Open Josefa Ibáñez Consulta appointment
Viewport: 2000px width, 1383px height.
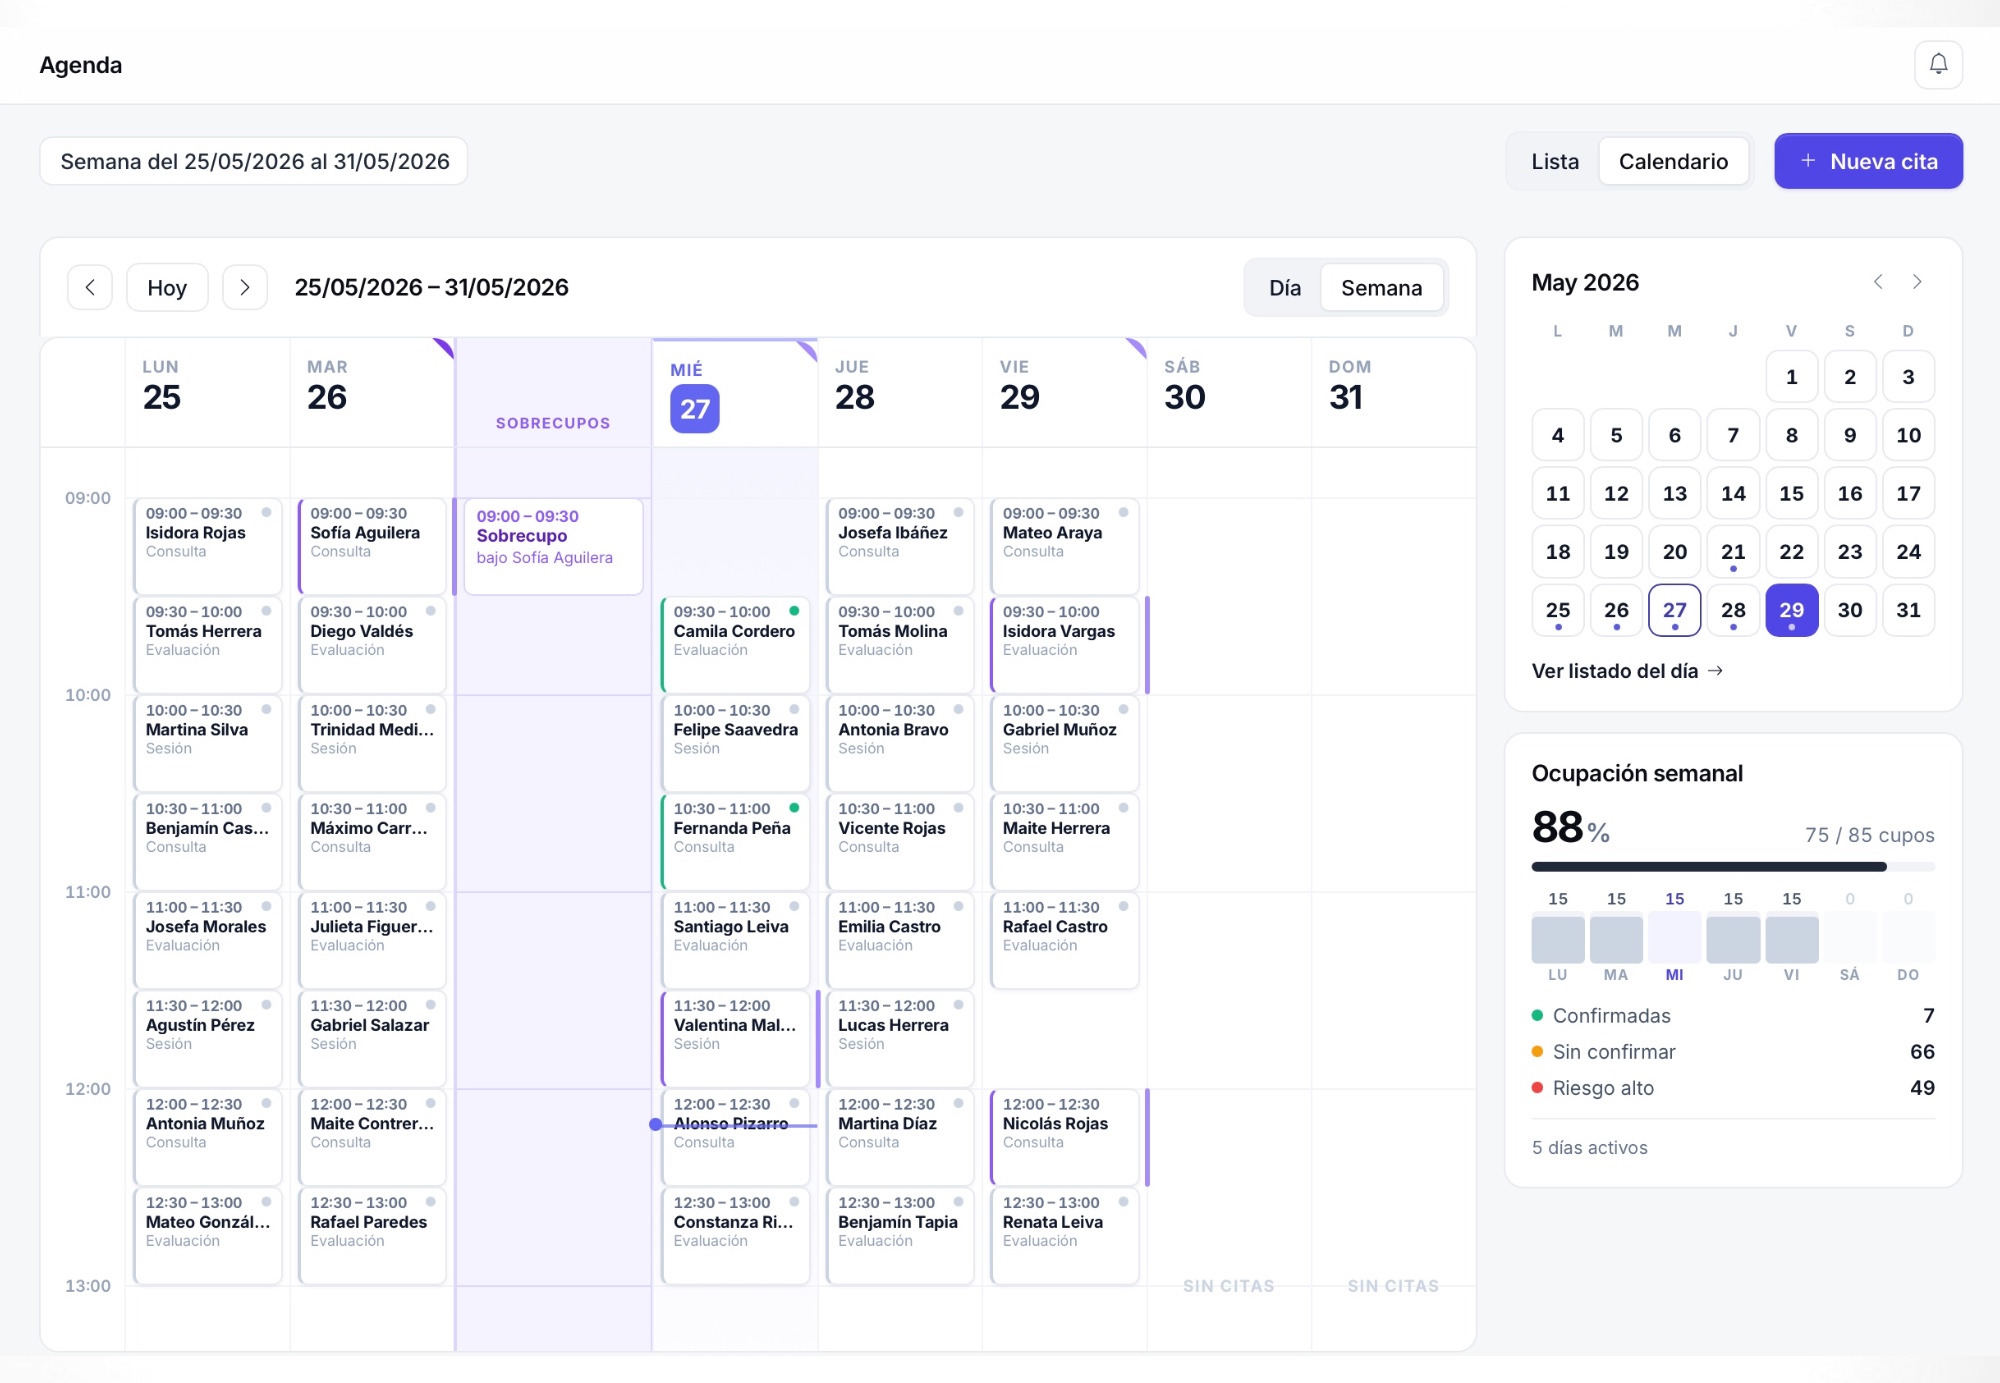(900, 546)
